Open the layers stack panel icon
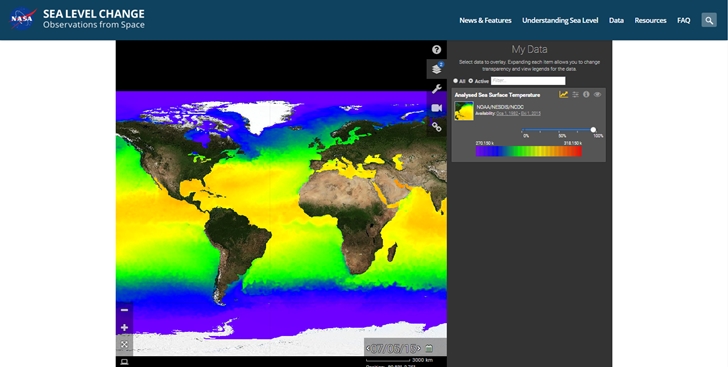Image resolution: width=728 pixels, height=367 pixels. 436,69
